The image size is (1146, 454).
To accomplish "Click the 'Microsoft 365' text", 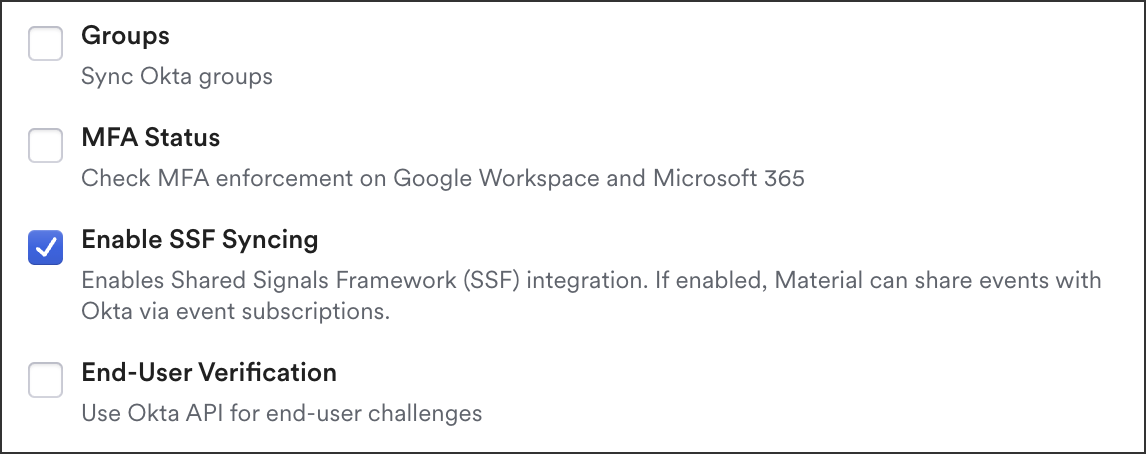I will [729, 178].
